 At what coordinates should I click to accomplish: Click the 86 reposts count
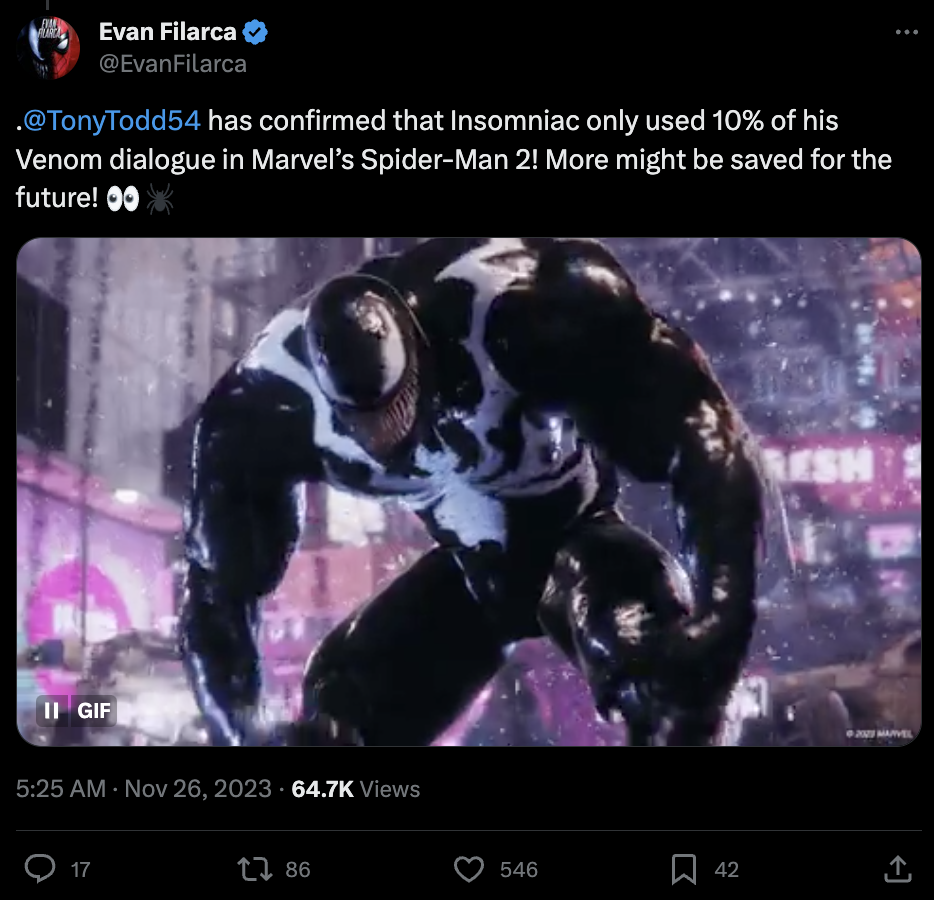pos(298,870)
